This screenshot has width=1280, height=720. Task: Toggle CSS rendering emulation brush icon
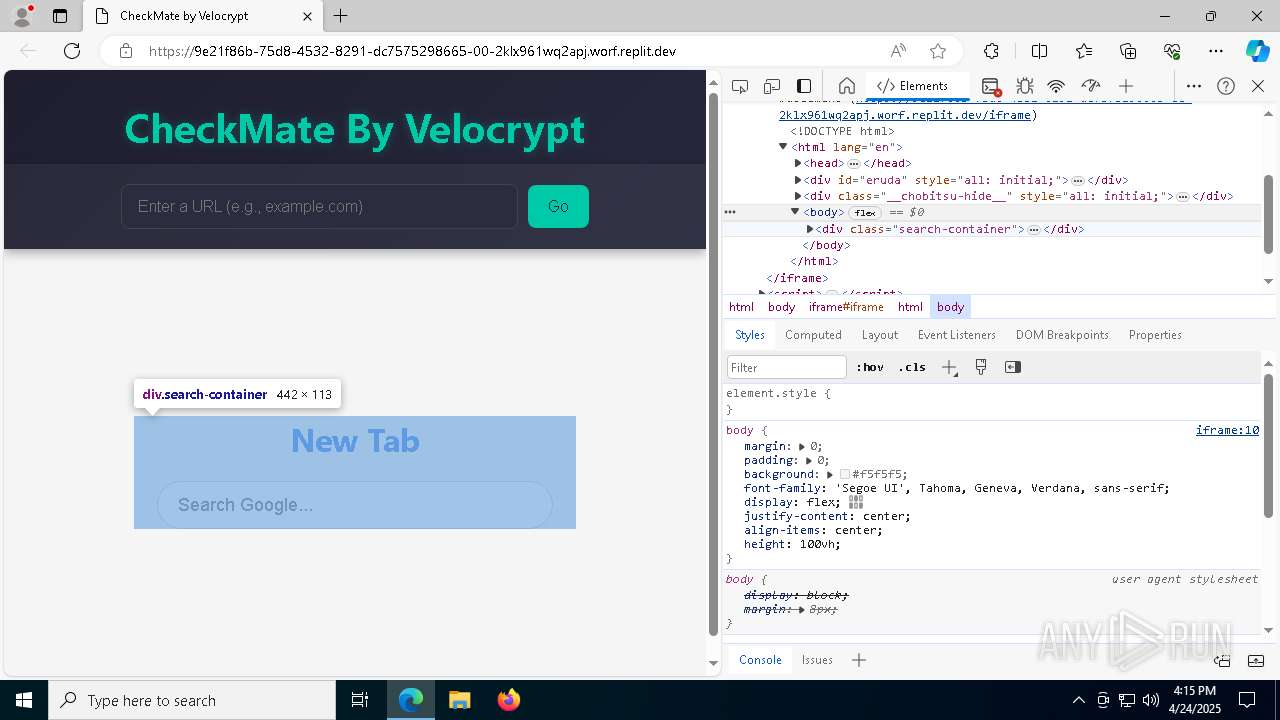click(x=981, y=367)
